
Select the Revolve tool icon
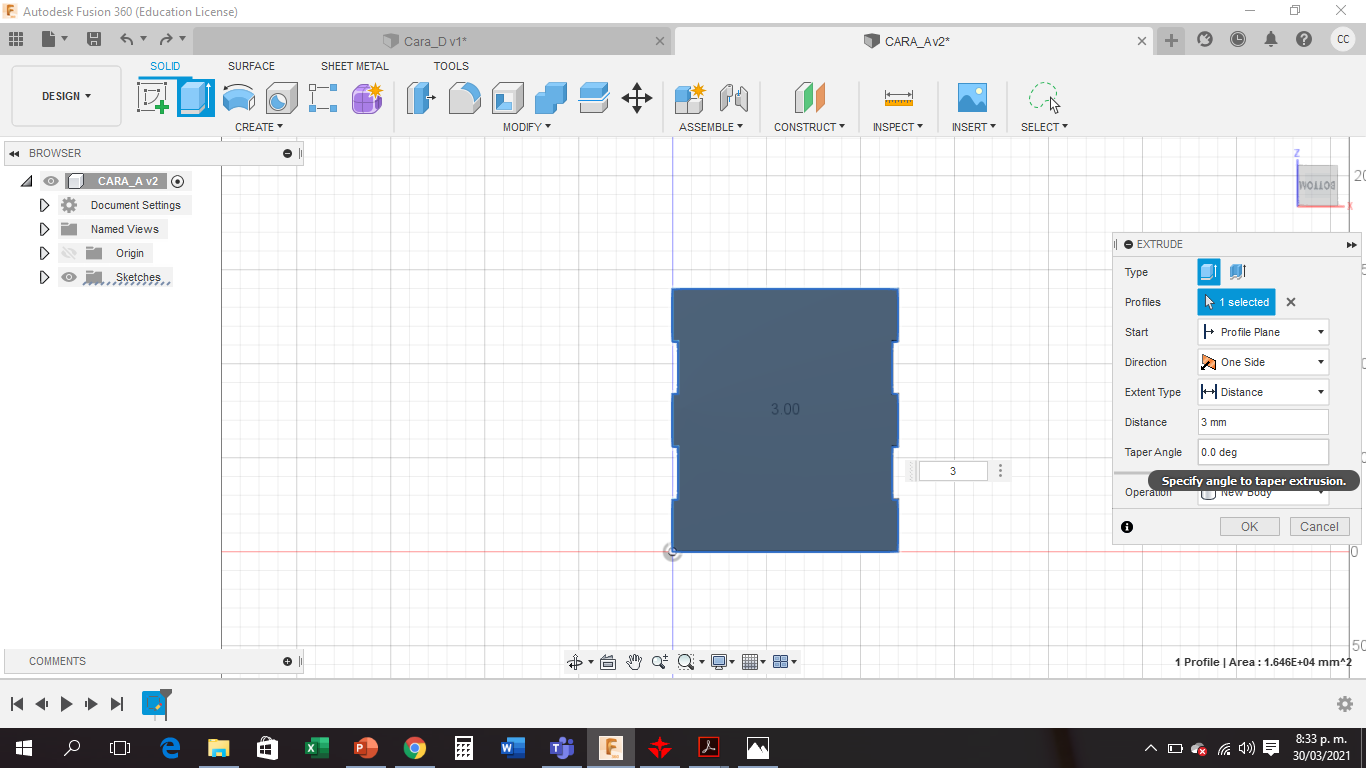pyautogui.click(x=238, y=98)
